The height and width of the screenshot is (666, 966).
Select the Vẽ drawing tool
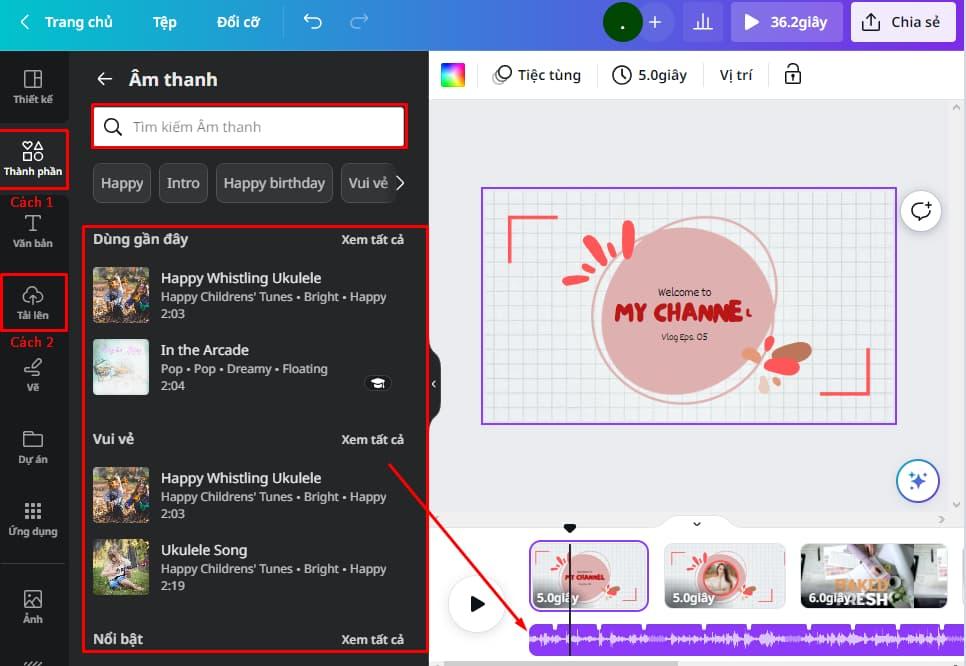[33, 375]
